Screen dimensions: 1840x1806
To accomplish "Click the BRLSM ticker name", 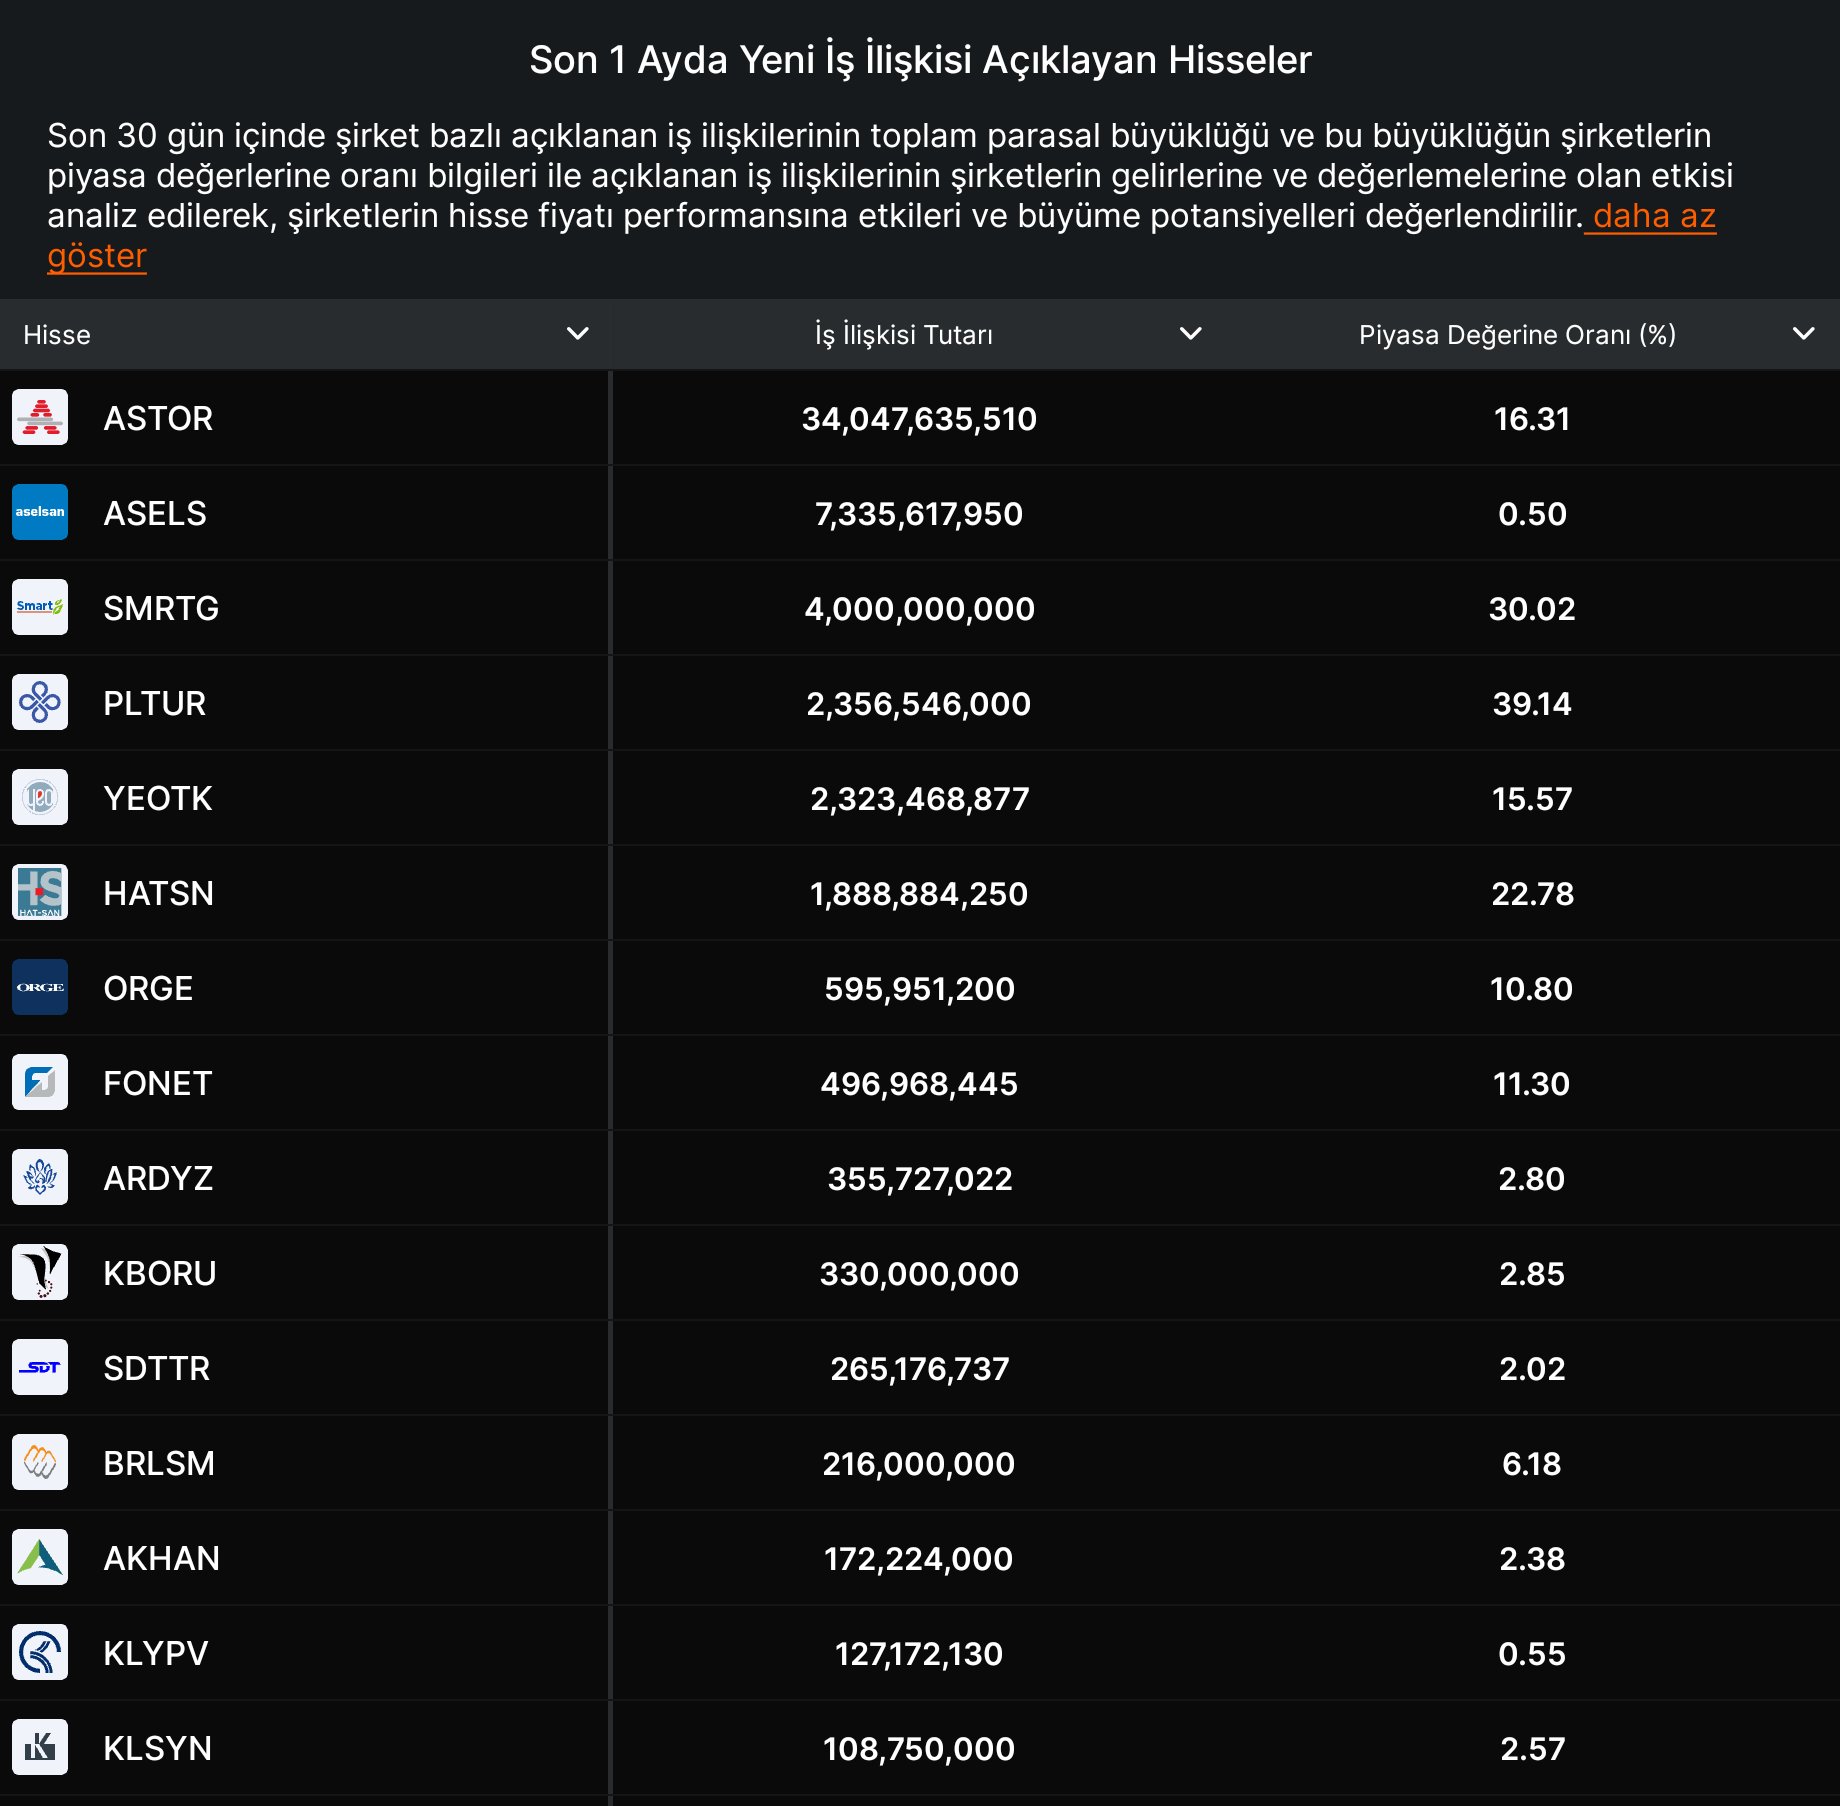I will tap(159, 1463).
